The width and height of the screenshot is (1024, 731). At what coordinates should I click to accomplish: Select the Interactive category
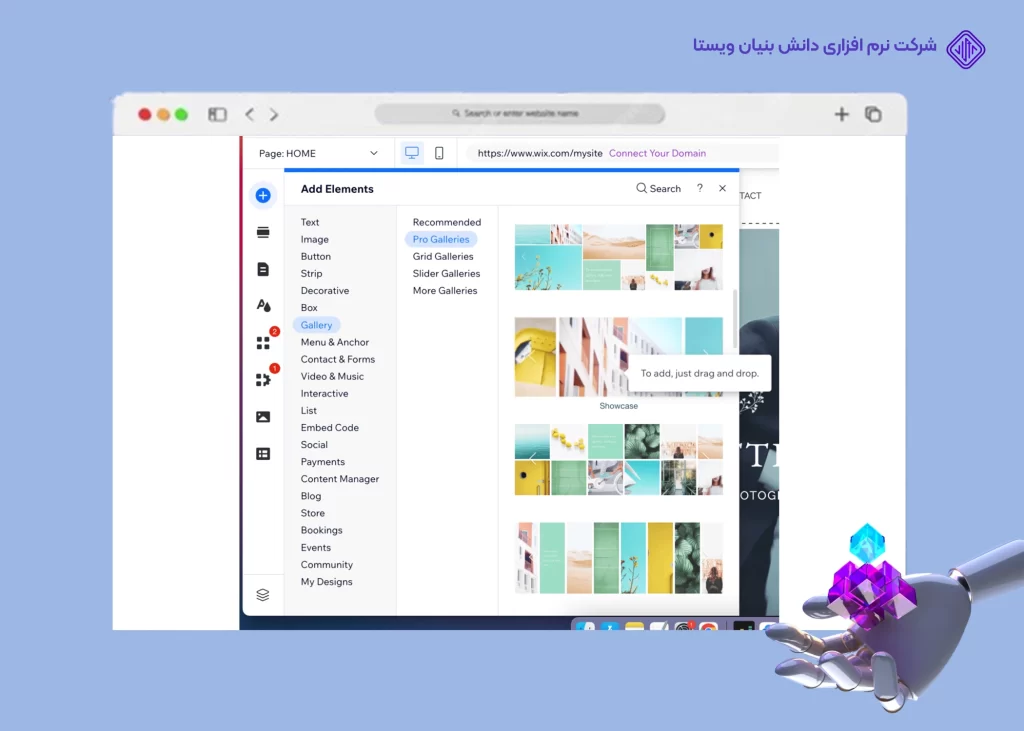pyautogui.click(x=324, y=393)
